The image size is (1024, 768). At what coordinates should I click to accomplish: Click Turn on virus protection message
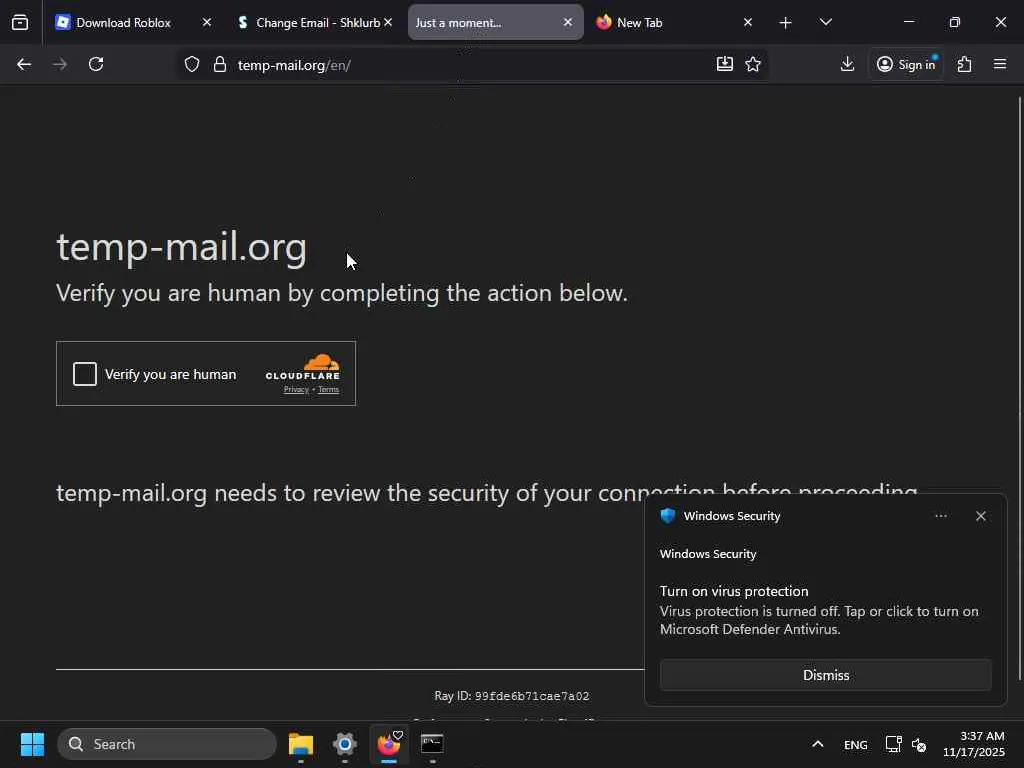(819, 610)
